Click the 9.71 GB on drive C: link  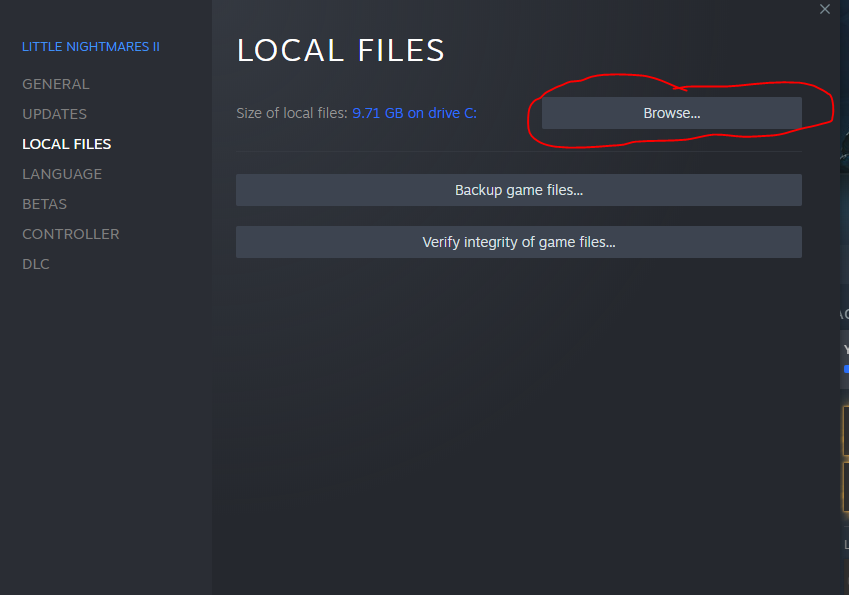pyautogui.click(x=414, y=113)
